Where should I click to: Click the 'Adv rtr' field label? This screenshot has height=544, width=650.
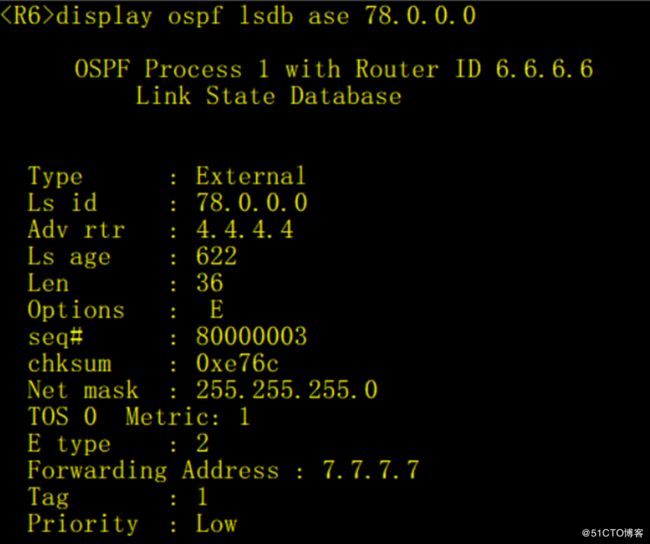[x=76, y=229]
